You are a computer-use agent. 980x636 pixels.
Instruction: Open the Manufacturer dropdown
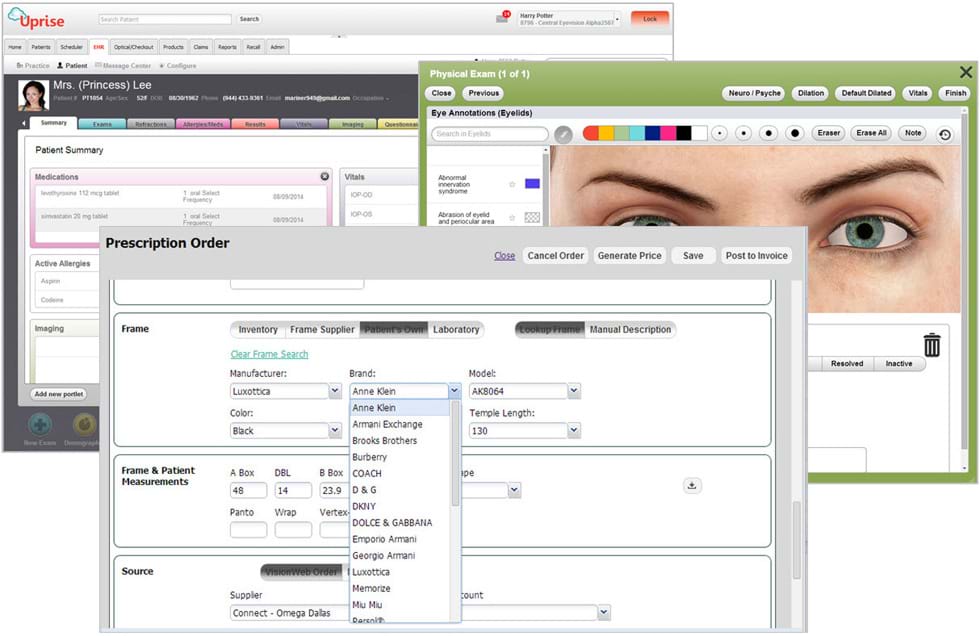tap(335, 391)
